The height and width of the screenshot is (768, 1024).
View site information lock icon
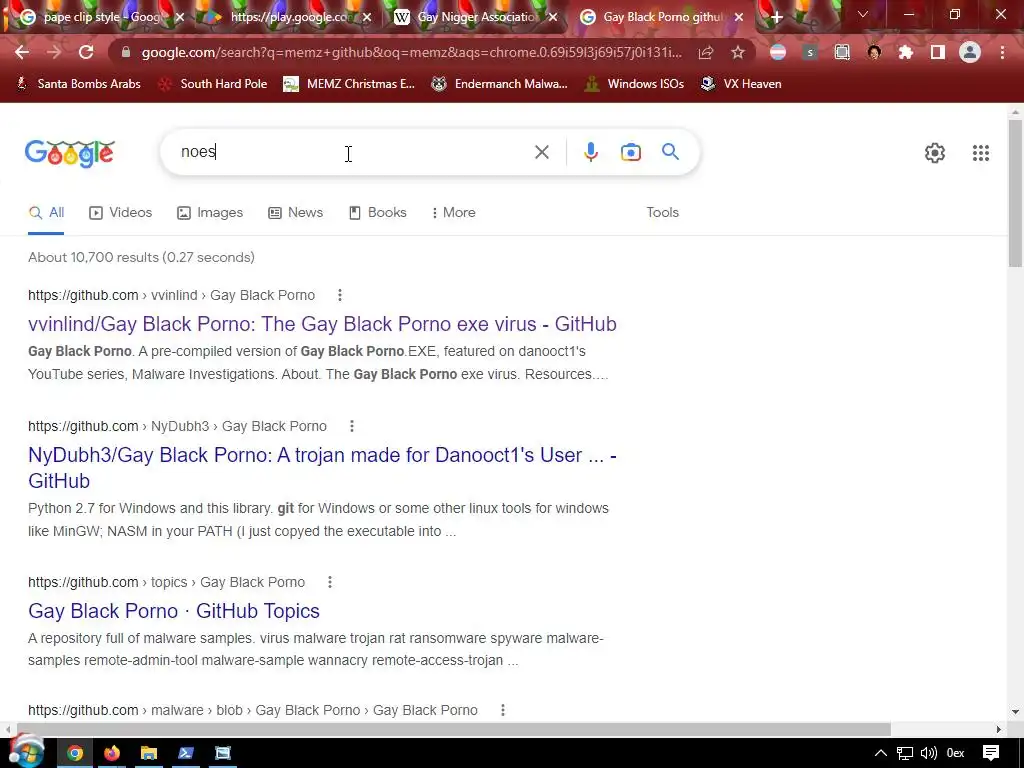click(126, 53)
